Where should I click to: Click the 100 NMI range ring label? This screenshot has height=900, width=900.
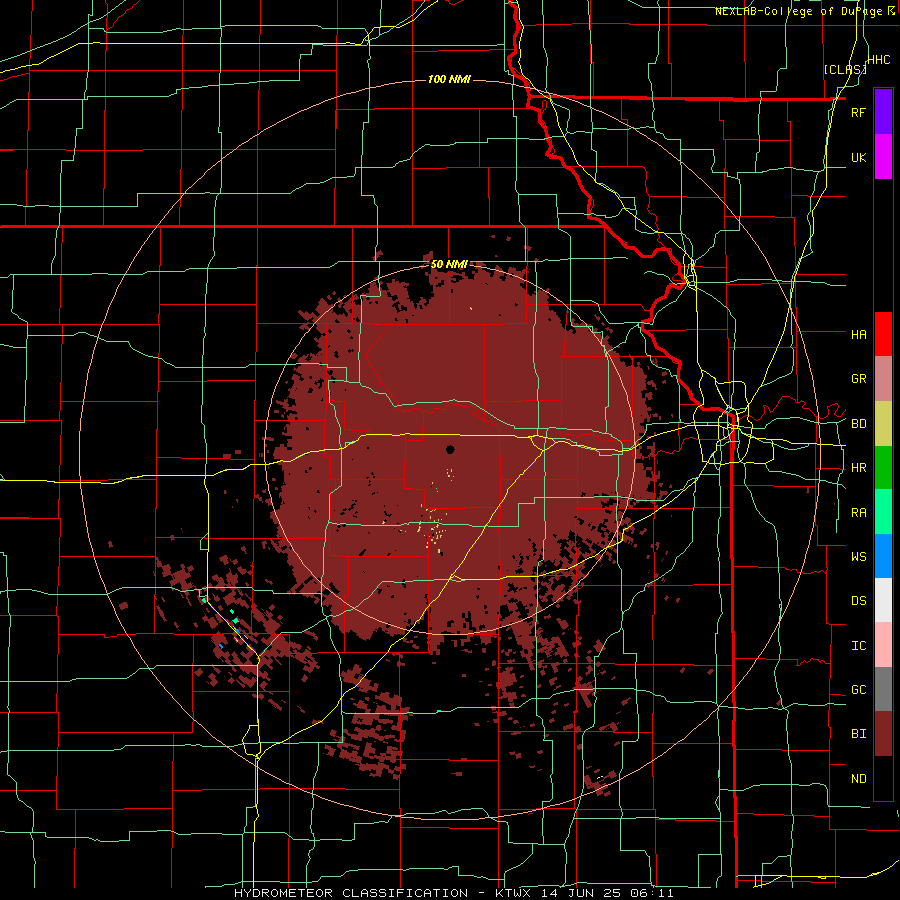click(449, 79)
